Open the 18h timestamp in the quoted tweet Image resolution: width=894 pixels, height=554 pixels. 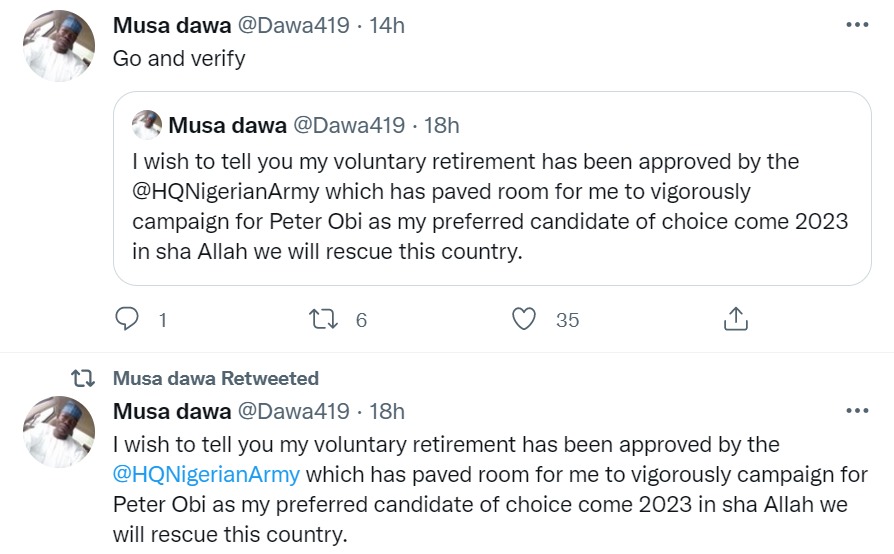pyautogui.click(x=441, y=125)
